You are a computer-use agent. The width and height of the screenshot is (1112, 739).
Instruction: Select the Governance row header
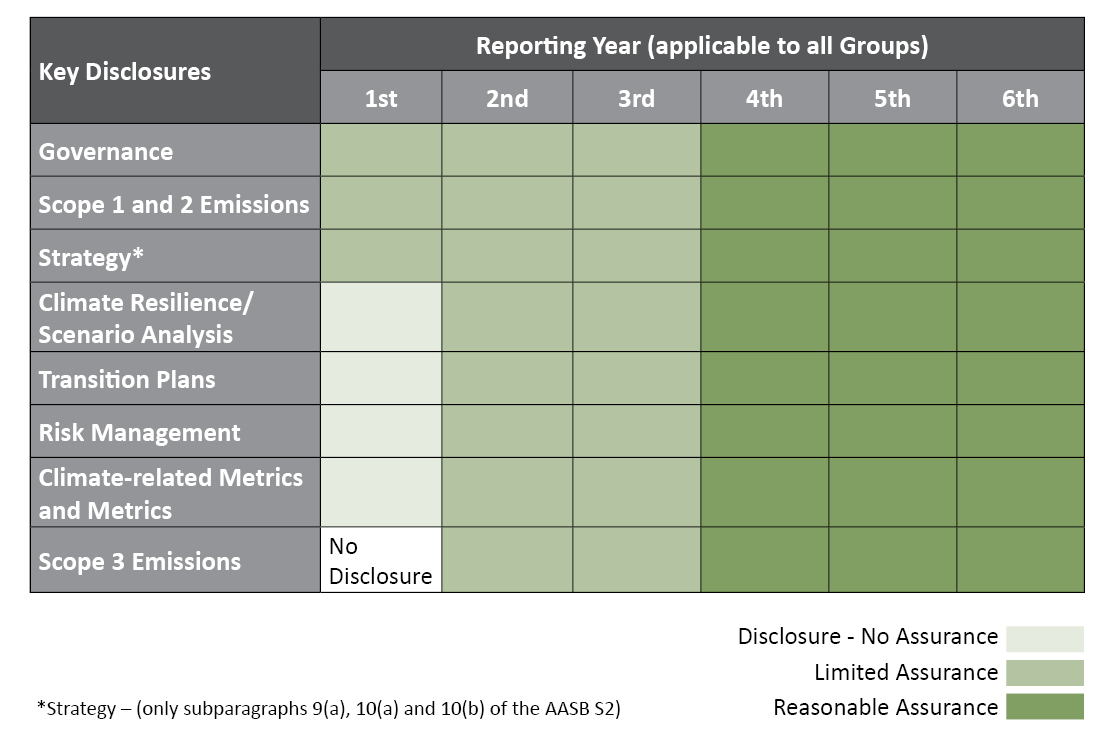click(175, 150)
